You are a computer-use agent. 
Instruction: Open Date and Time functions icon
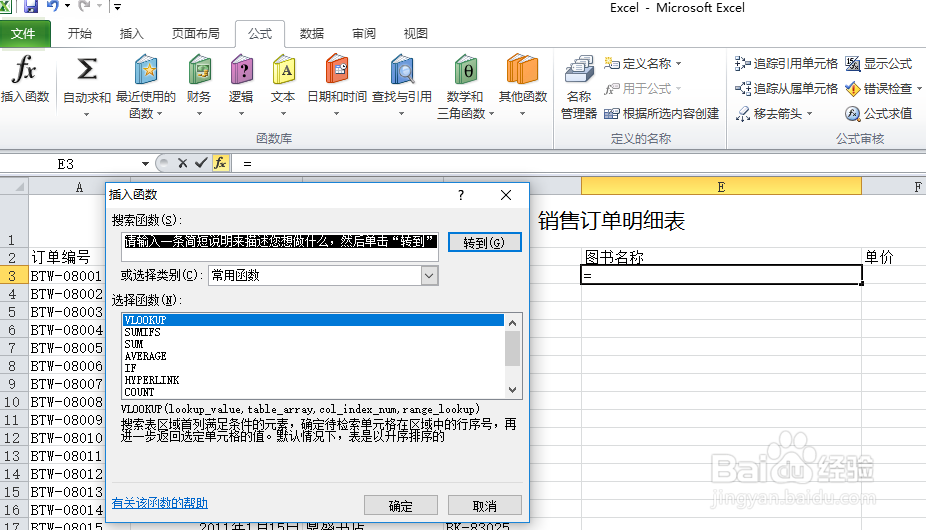[x=337, y=70]
